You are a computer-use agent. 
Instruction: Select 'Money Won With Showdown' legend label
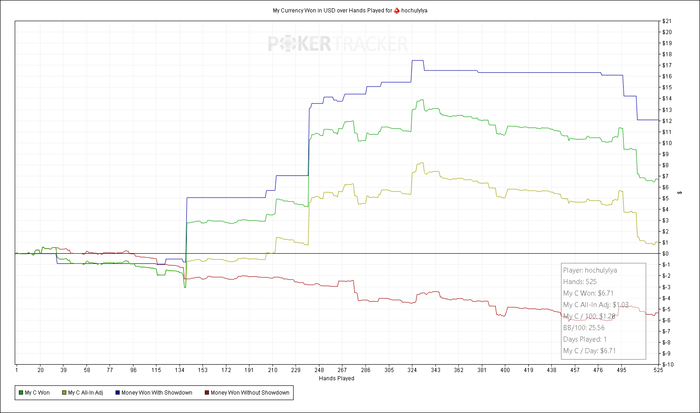tap(157, 393)
